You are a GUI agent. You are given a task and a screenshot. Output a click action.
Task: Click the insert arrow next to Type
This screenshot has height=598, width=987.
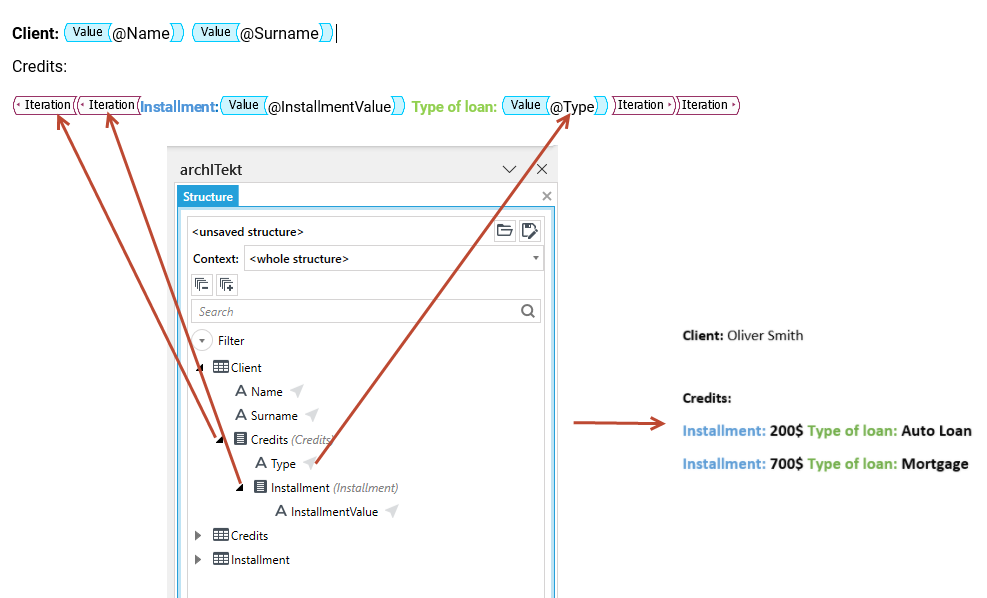[310, 463]
